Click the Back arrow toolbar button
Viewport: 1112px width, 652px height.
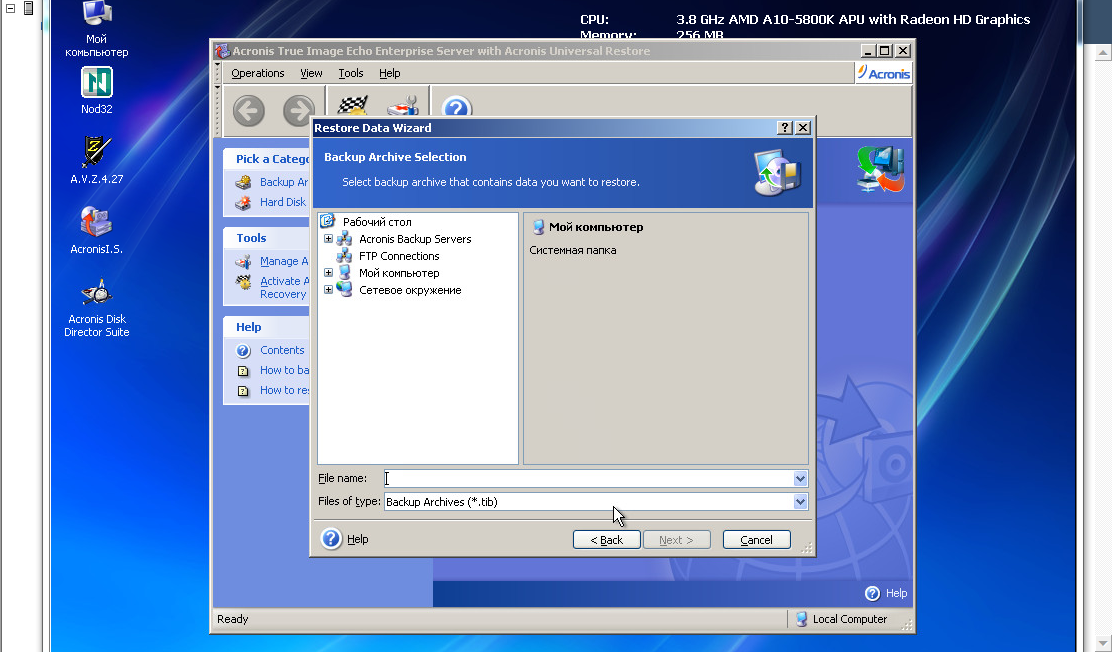click(x=249, y=111)
